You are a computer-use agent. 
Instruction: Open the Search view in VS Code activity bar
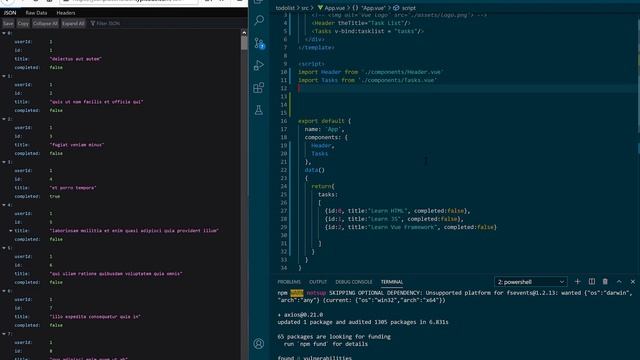[259, 20]
